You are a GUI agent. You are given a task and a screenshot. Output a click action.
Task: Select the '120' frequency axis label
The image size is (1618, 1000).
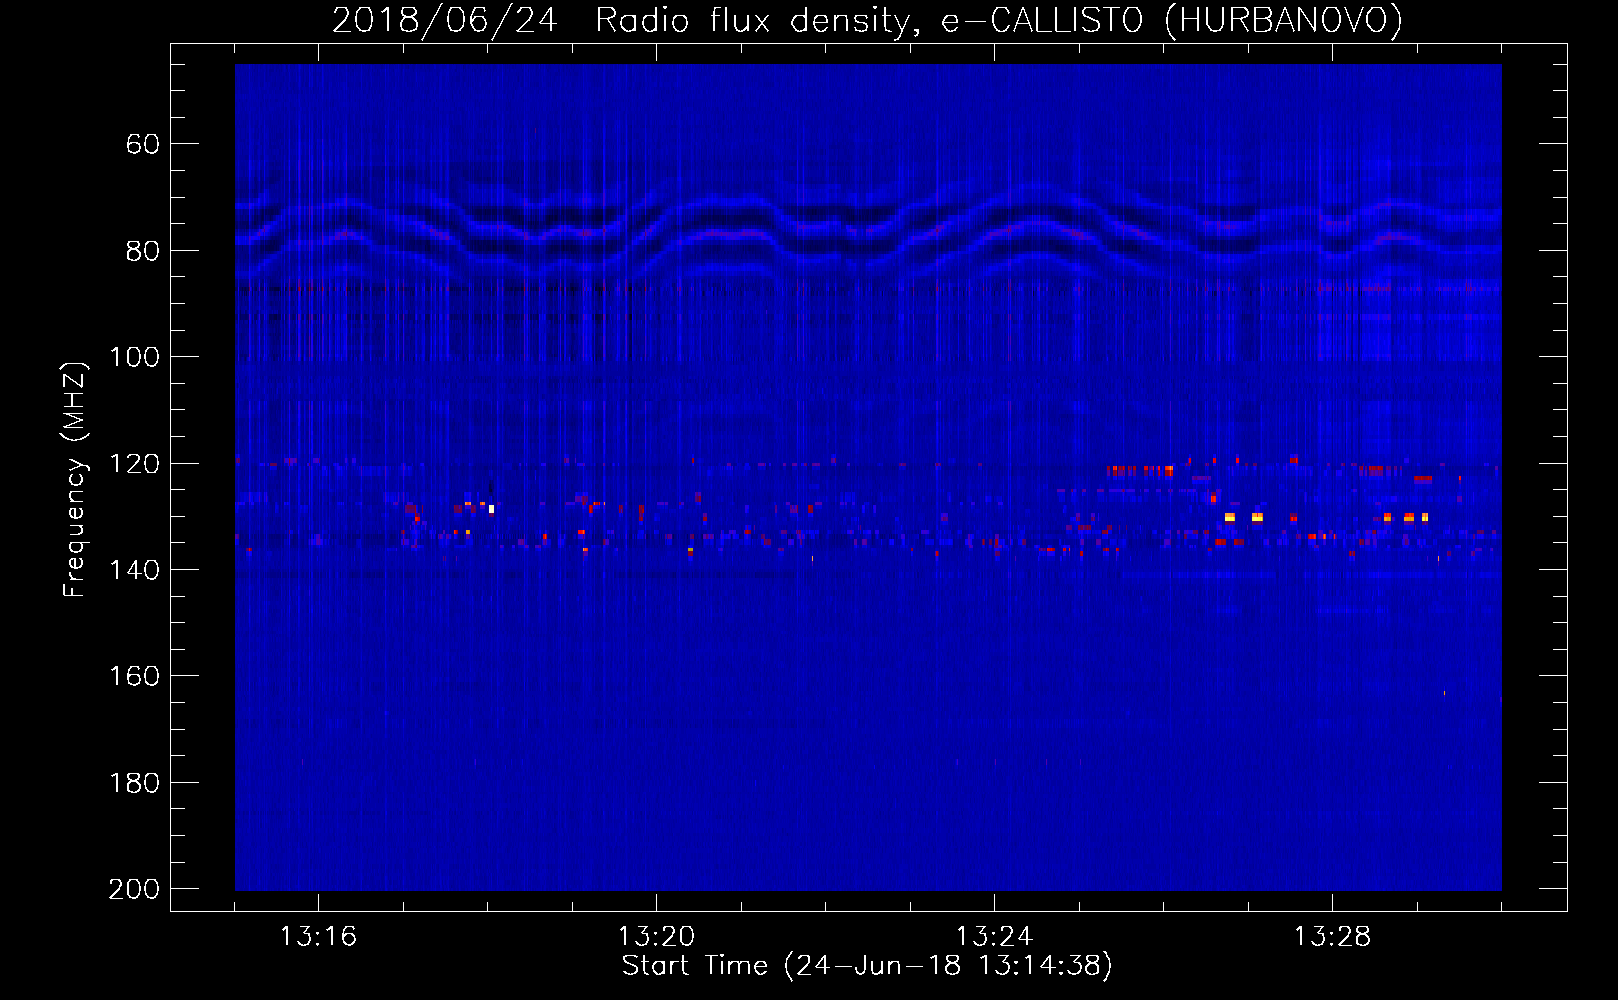click(x=134, y=464)
